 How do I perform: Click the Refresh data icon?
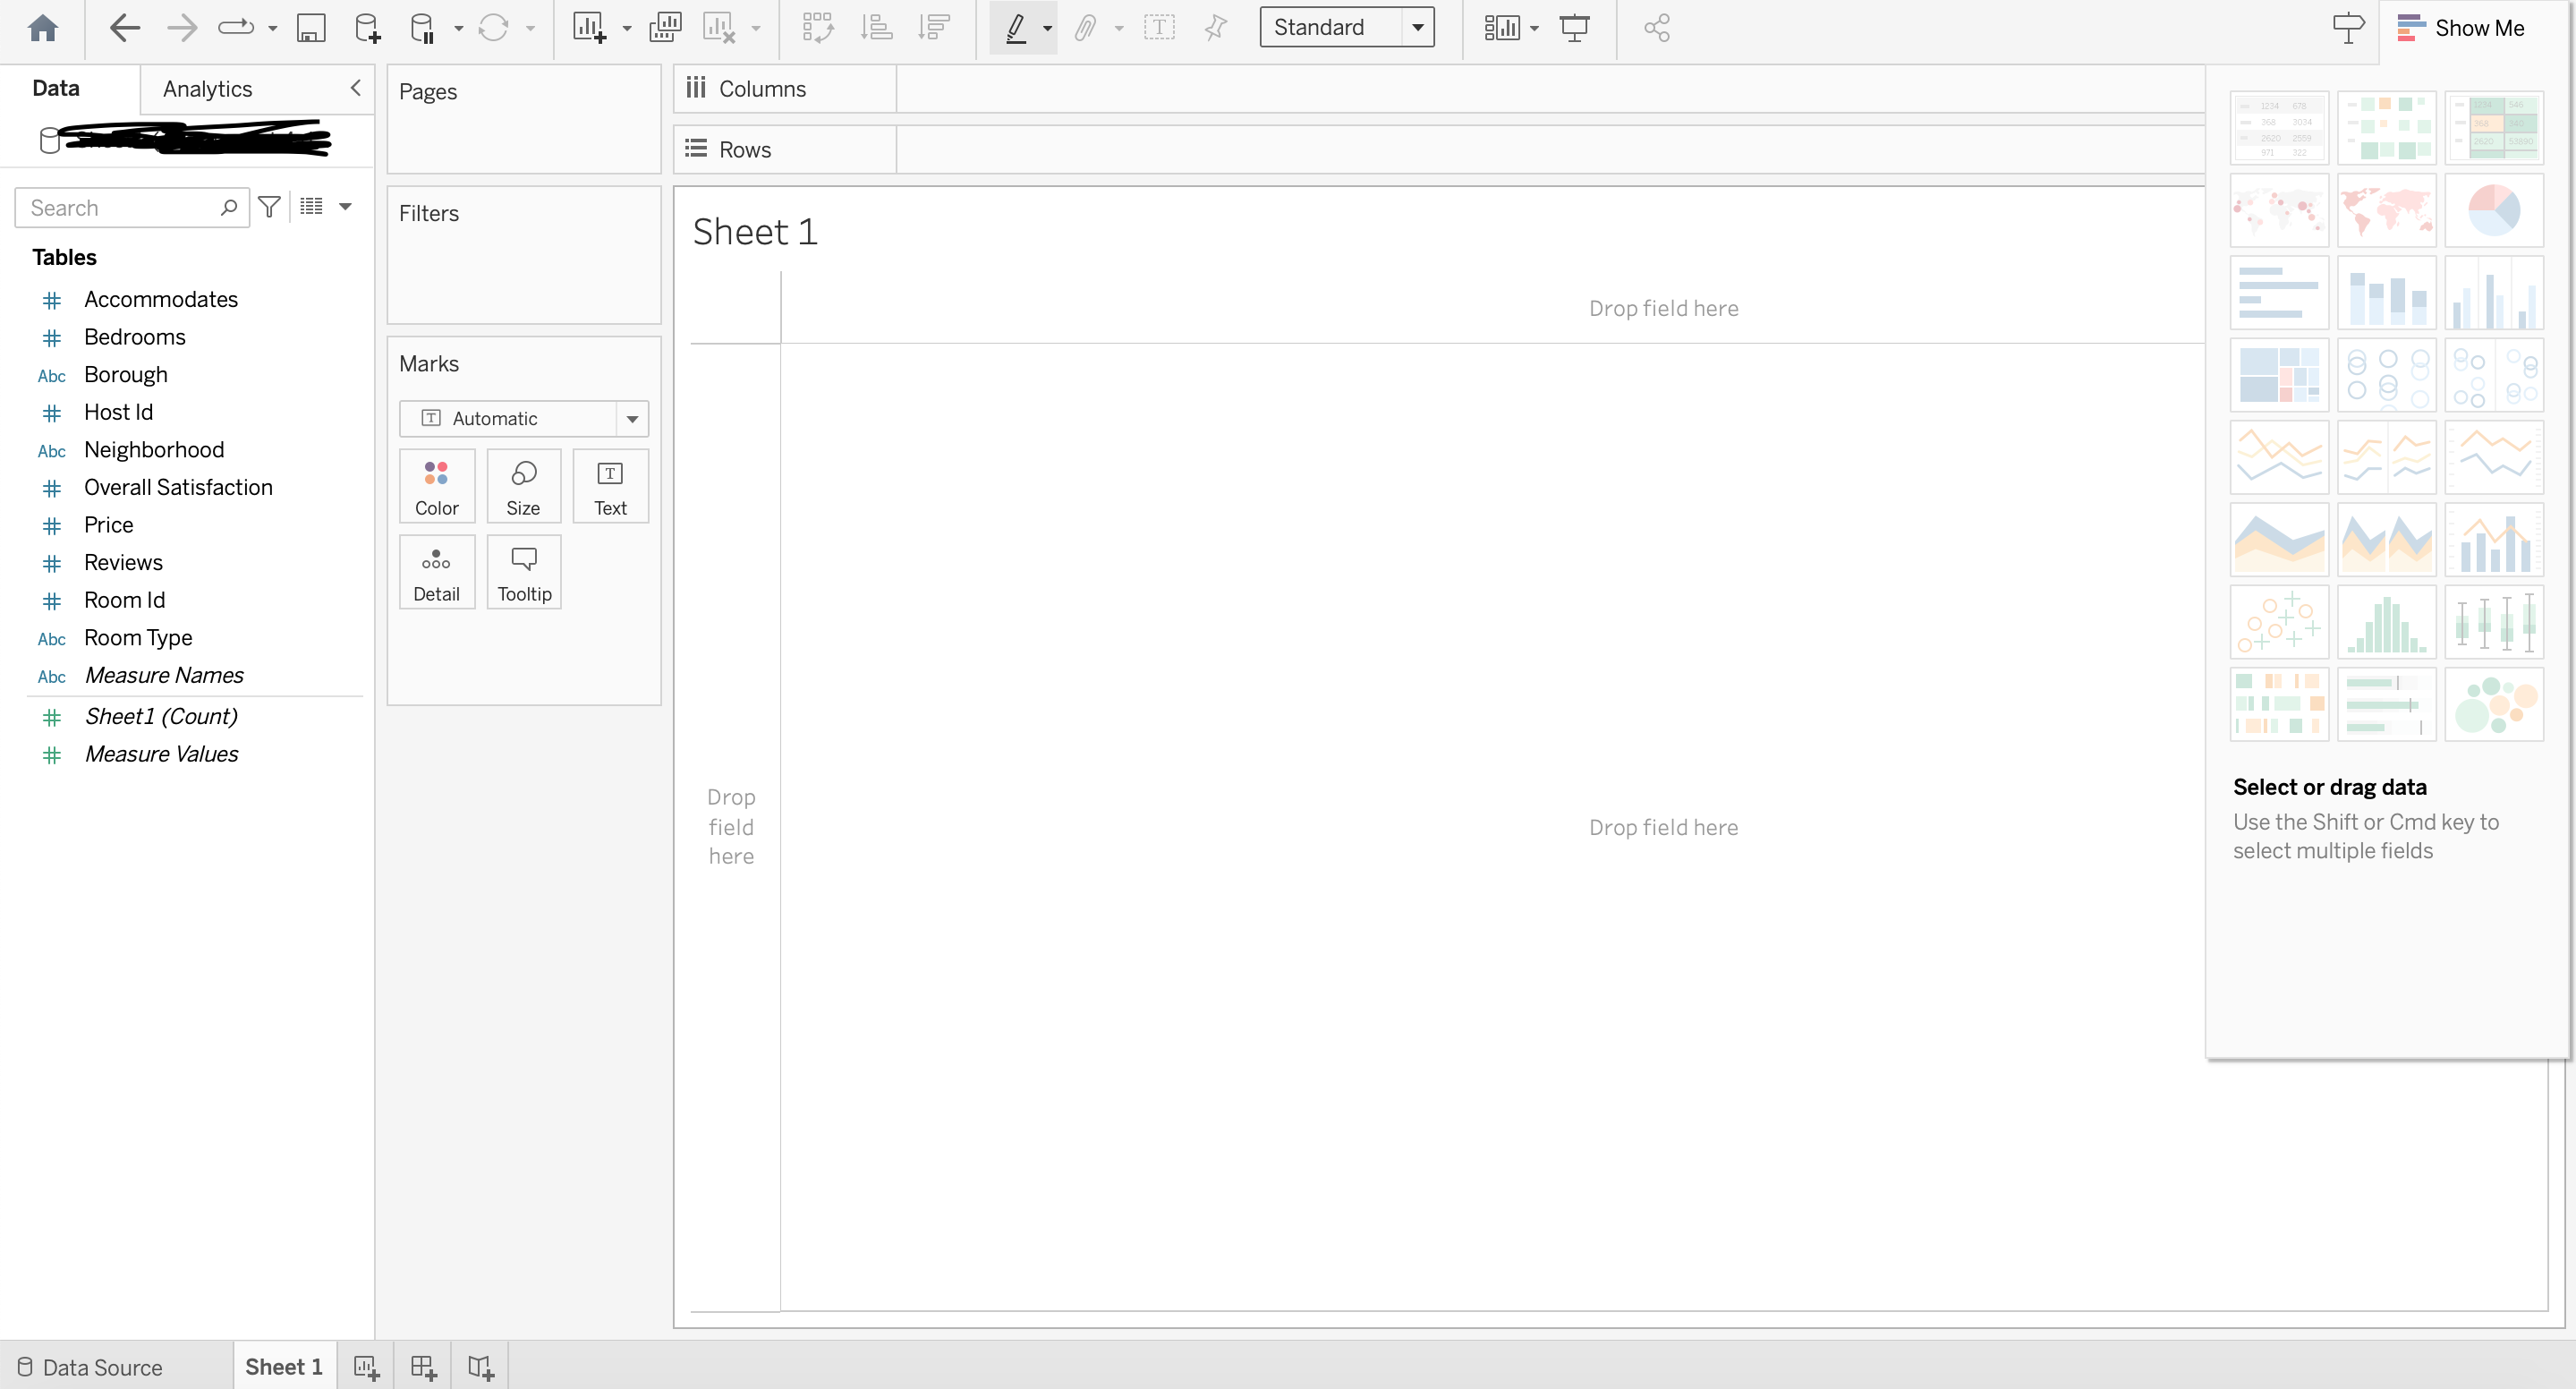pos(493,27)
